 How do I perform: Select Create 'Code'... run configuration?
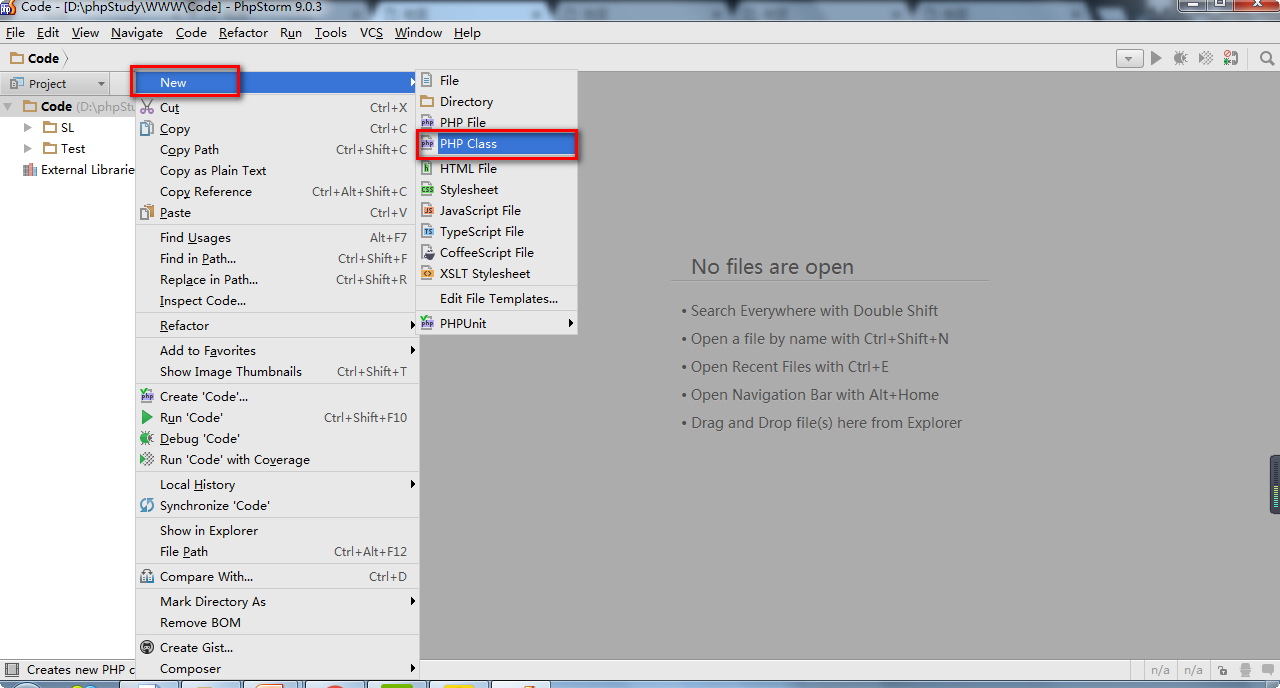pyautogui.click(x=277, y=396)
